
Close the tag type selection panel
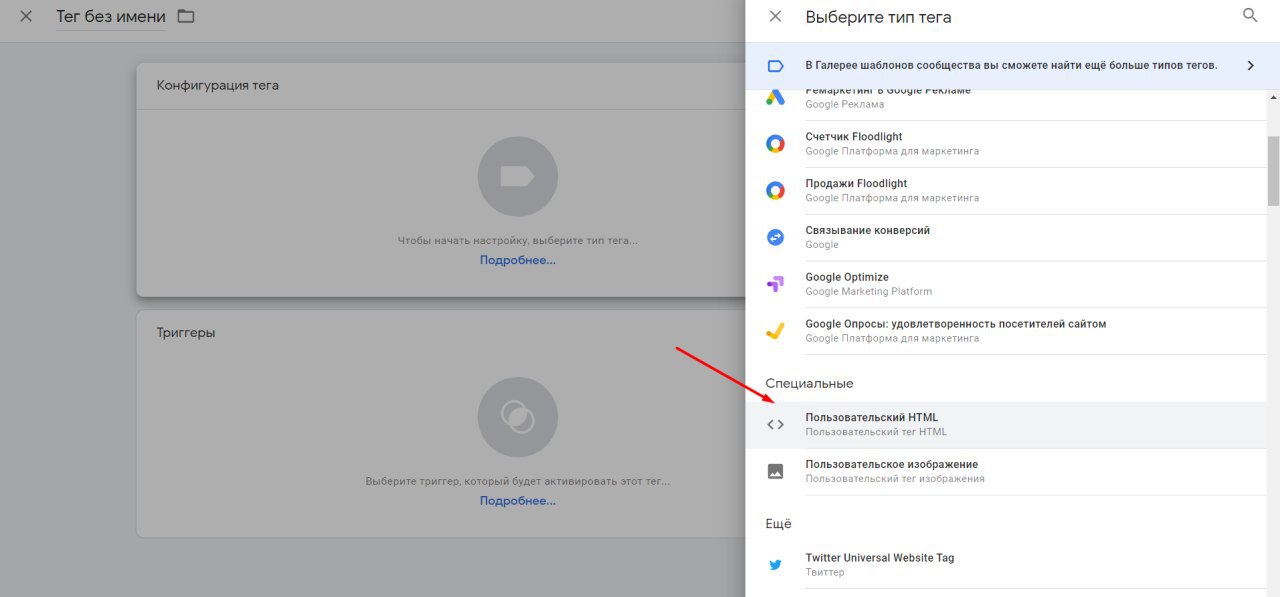pos(775,17)
